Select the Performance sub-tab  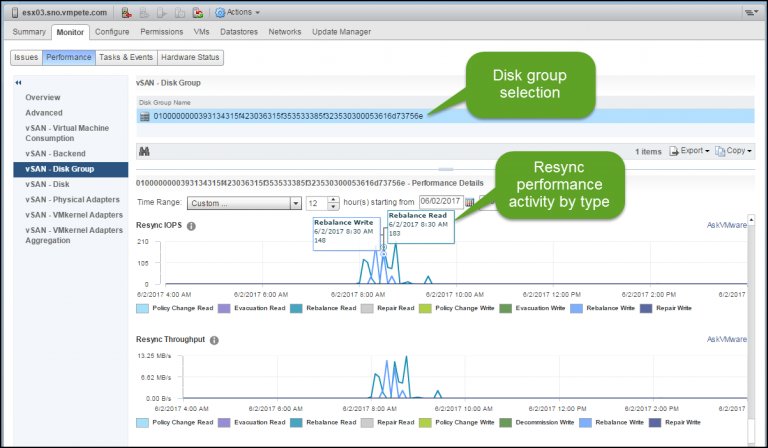69,57
